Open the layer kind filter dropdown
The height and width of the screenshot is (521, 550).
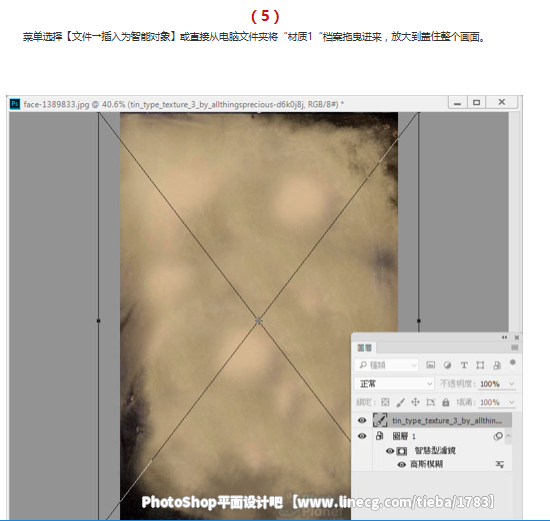click(387, 365)
